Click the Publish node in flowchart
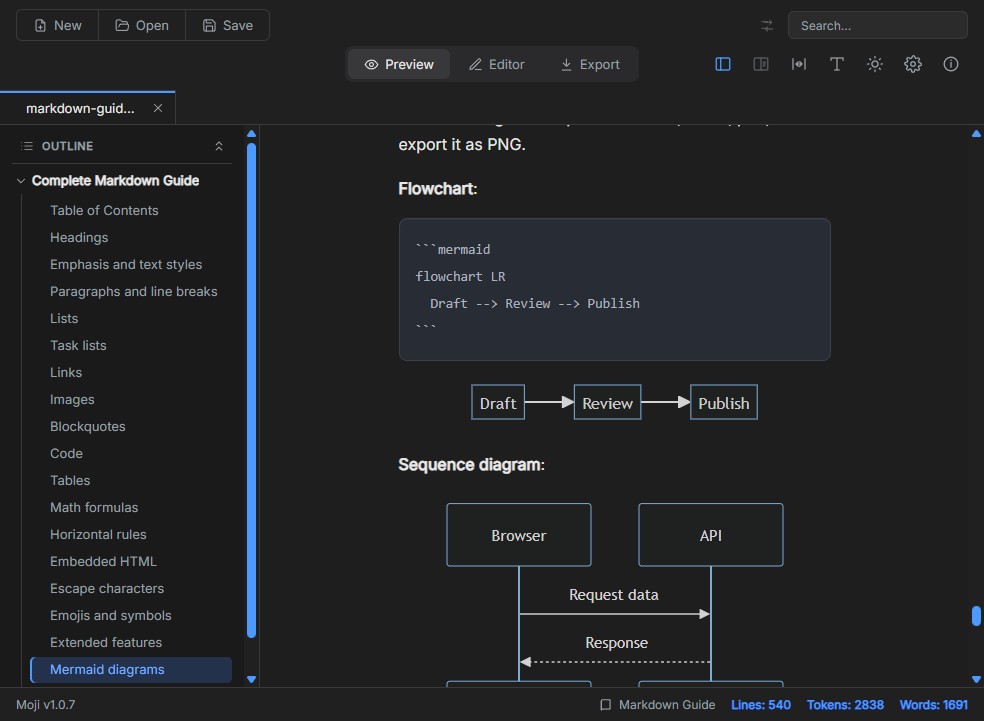Screen dimensions: 984x721 tap(724, 402)
